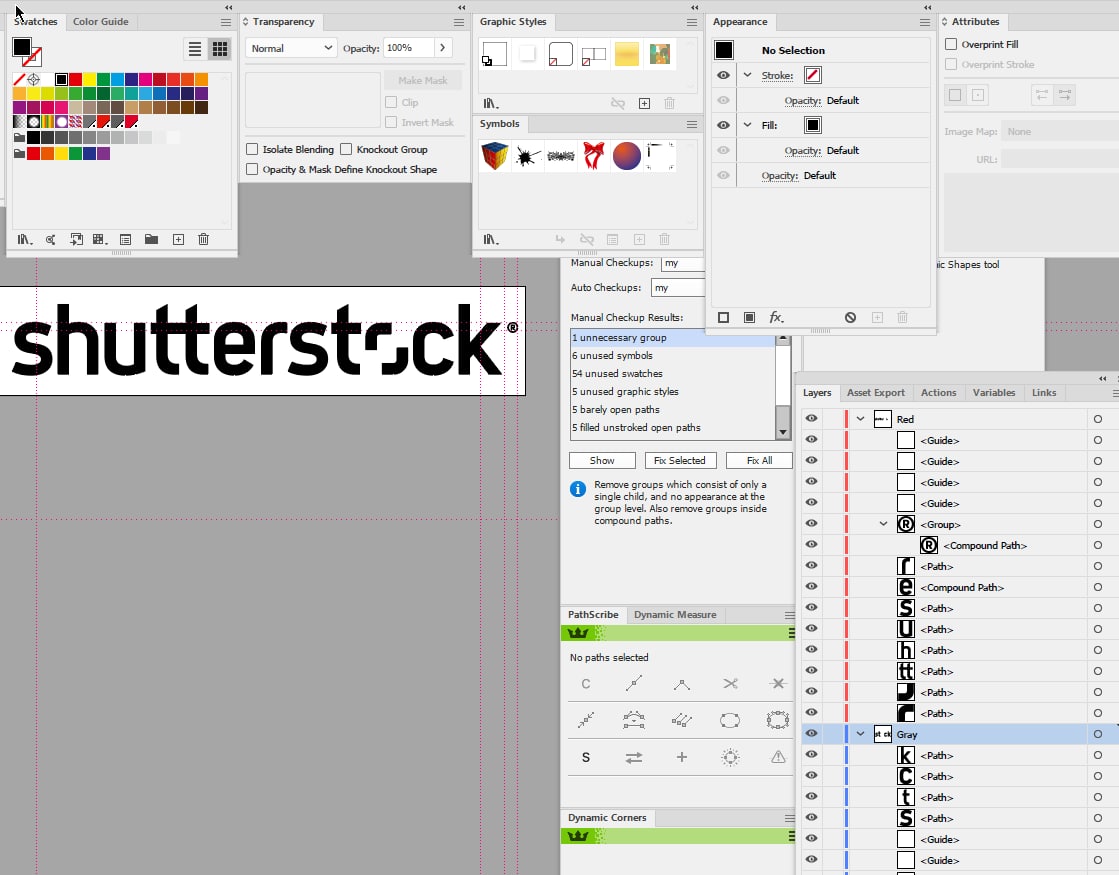Click the Fill box in Swatches panel
Image resolution: width=1119 pixels, height=875 pixels.
(x=21, y=47)
